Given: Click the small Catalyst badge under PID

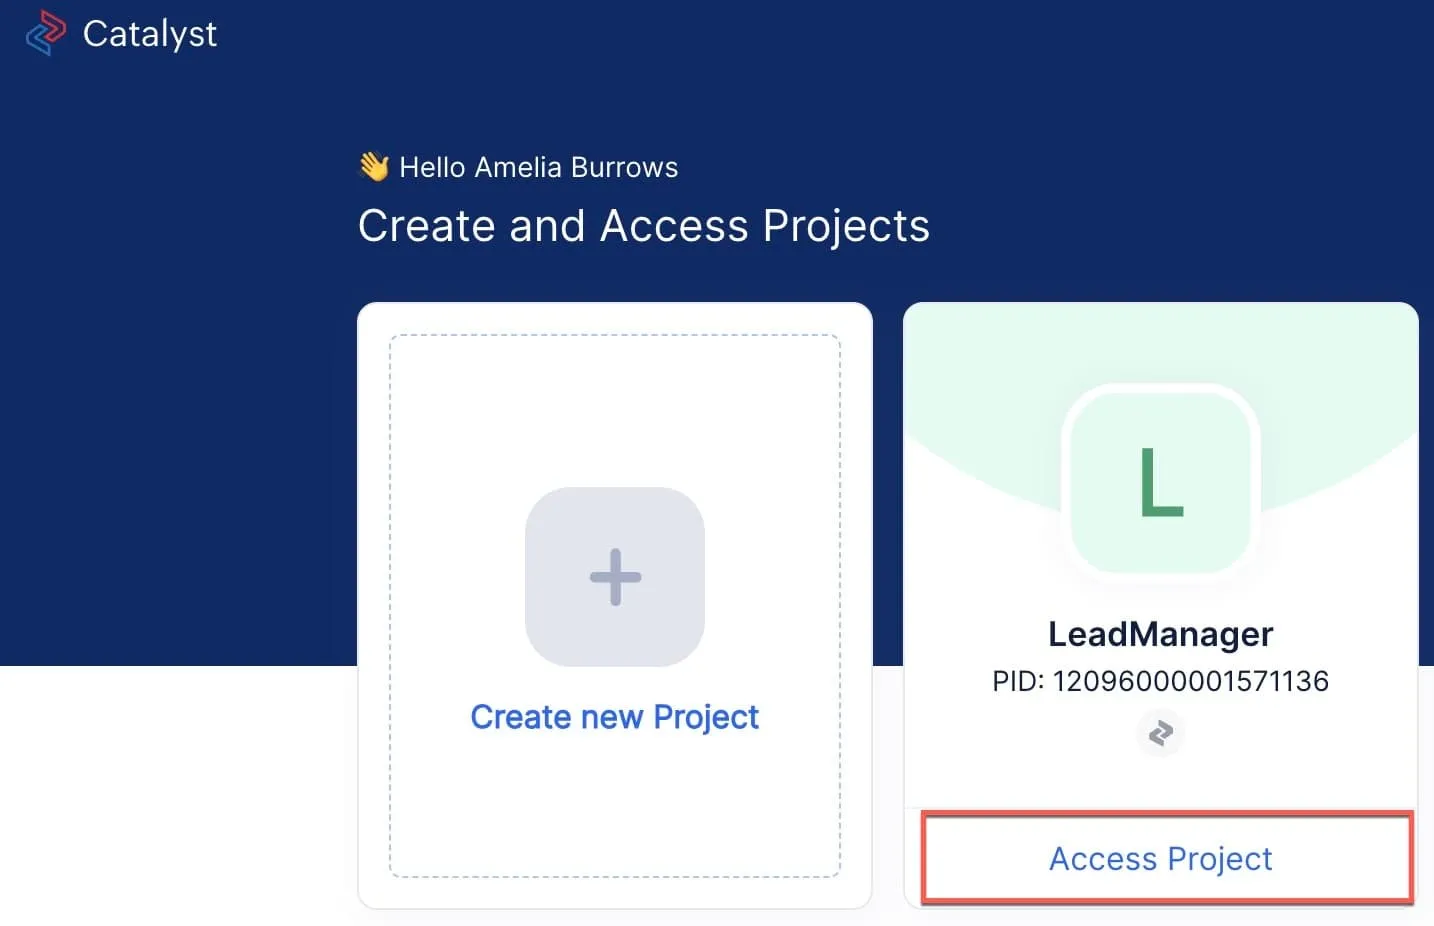Looking at the screenshot, I should pyautogui.click(x=1160, y=734).
